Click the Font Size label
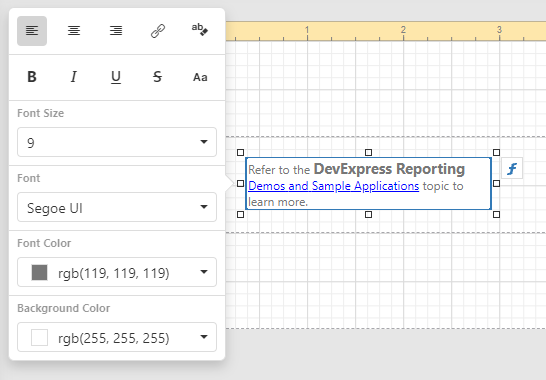 pos(40,113)
